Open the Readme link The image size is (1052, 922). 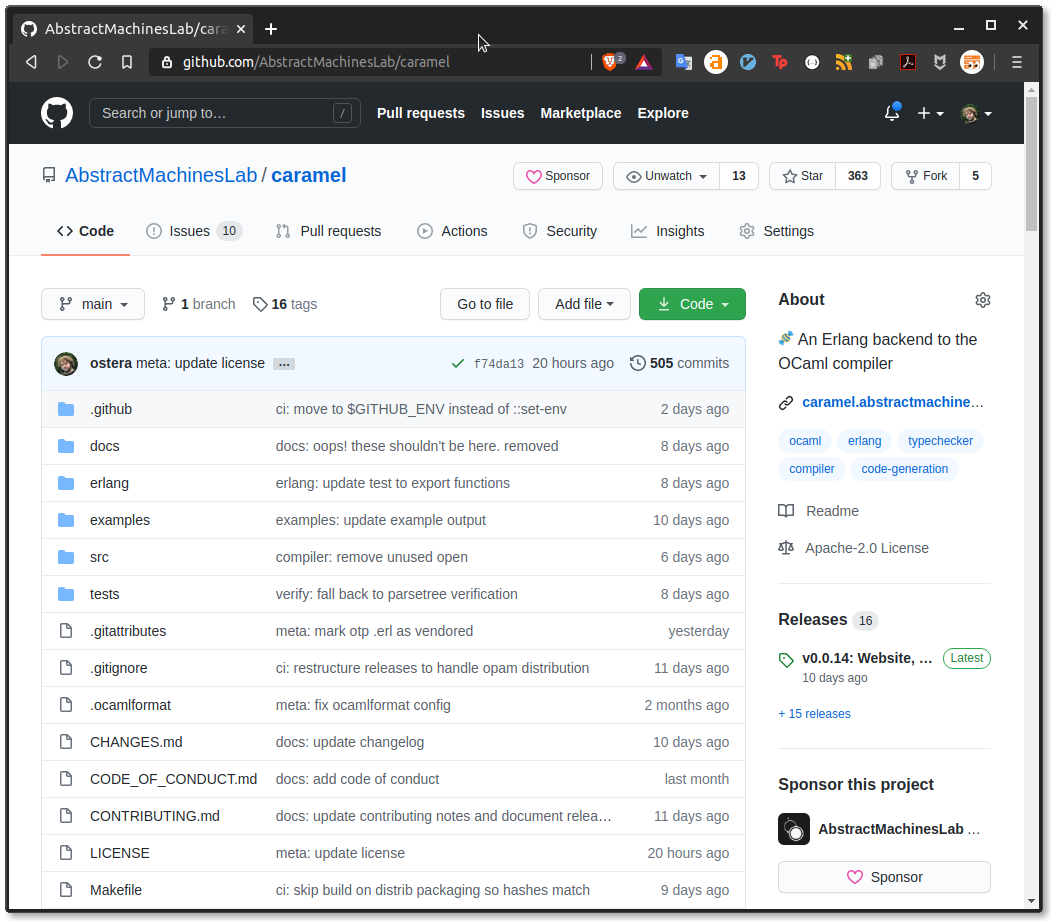coord(832,511)
